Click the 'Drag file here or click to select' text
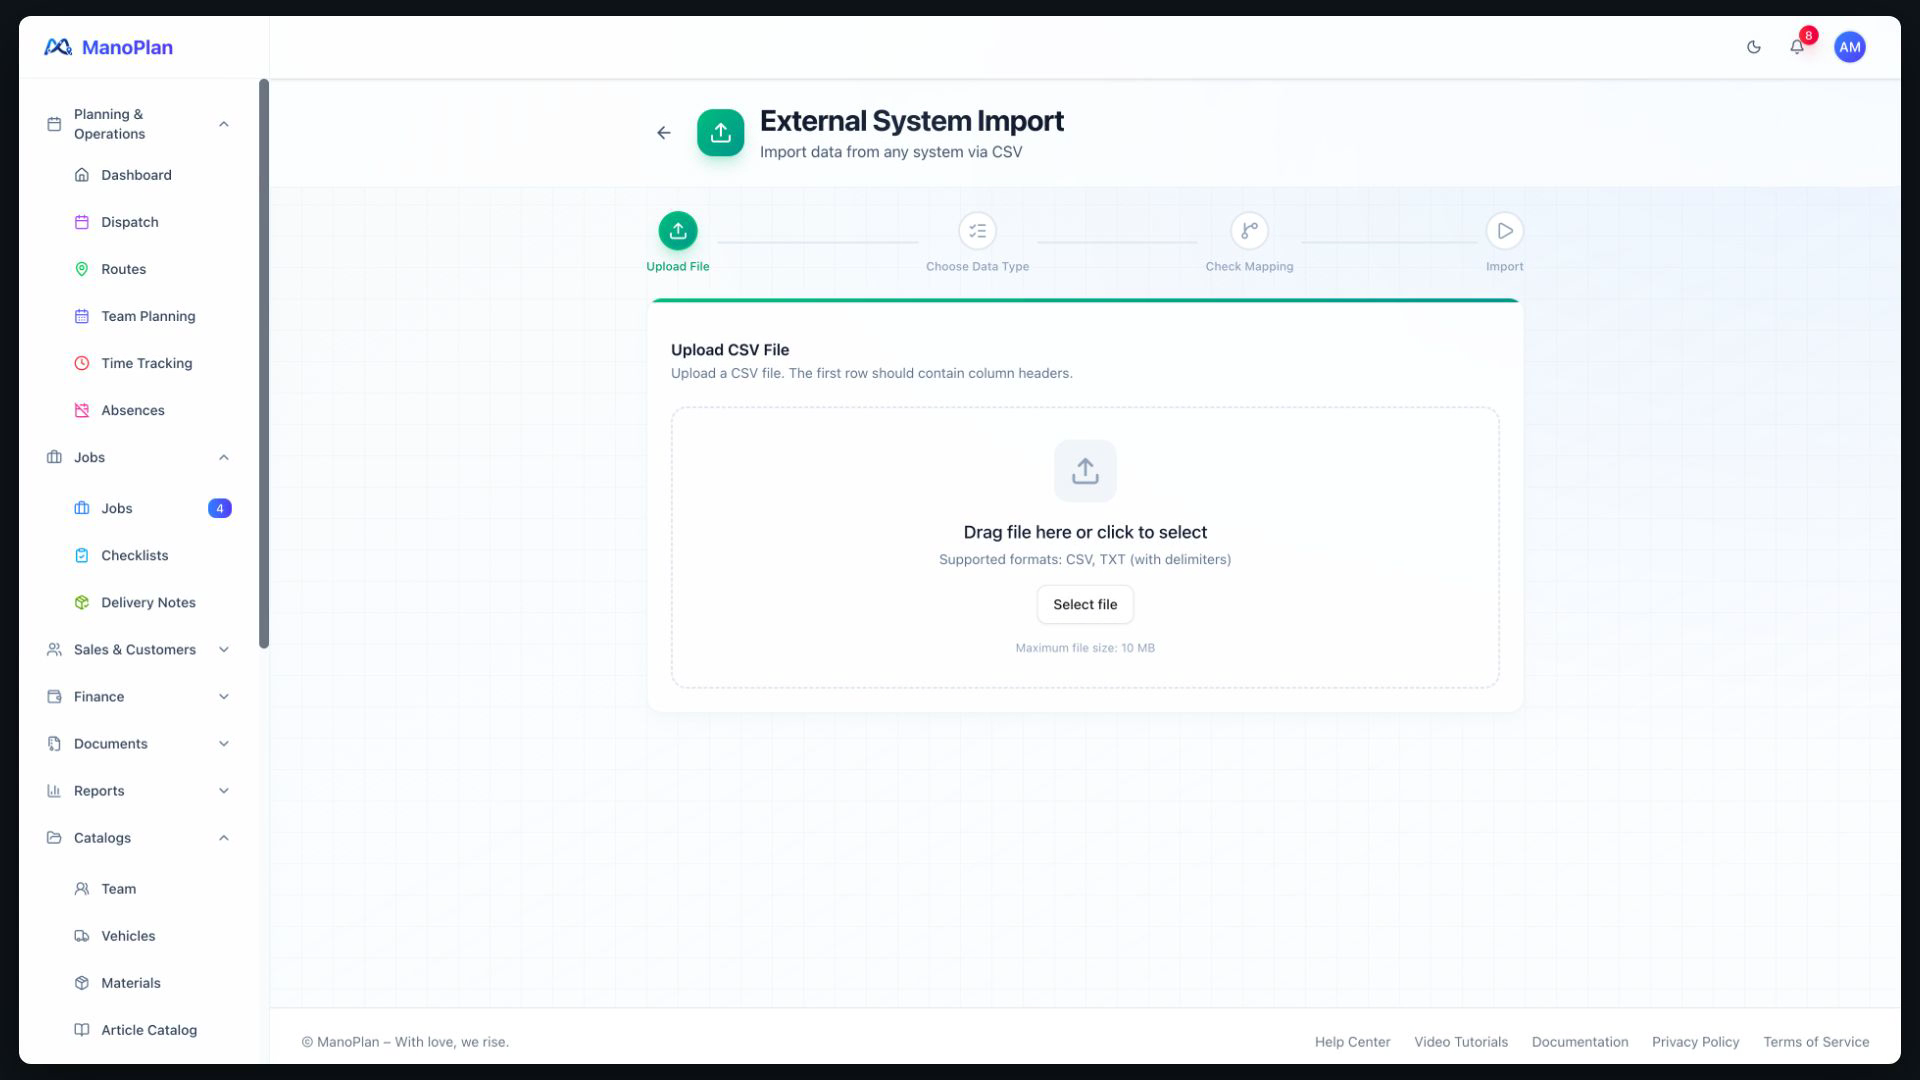 point(1085,532)
